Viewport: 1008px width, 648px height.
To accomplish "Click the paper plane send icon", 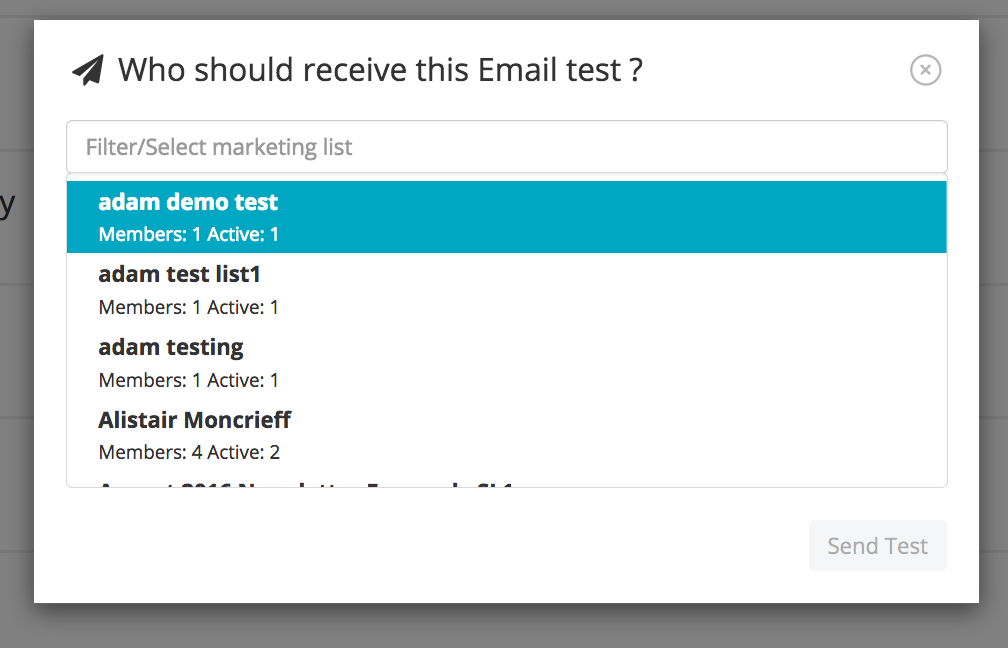I will (87, 70).
